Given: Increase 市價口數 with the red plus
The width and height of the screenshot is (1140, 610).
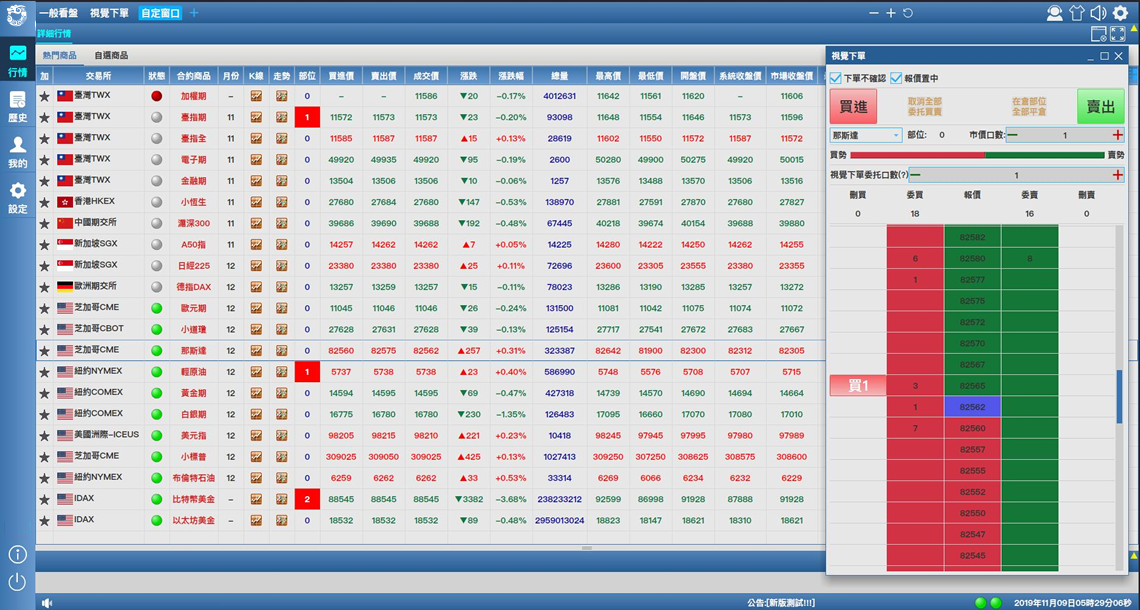Looking at the screenshot, I should 1117,135.
